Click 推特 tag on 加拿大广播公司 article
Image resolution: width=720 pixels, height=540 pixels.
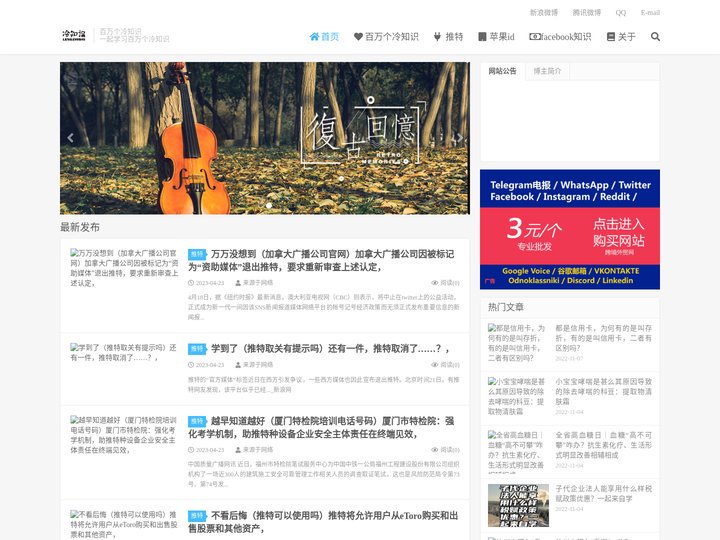pos(197,254)
